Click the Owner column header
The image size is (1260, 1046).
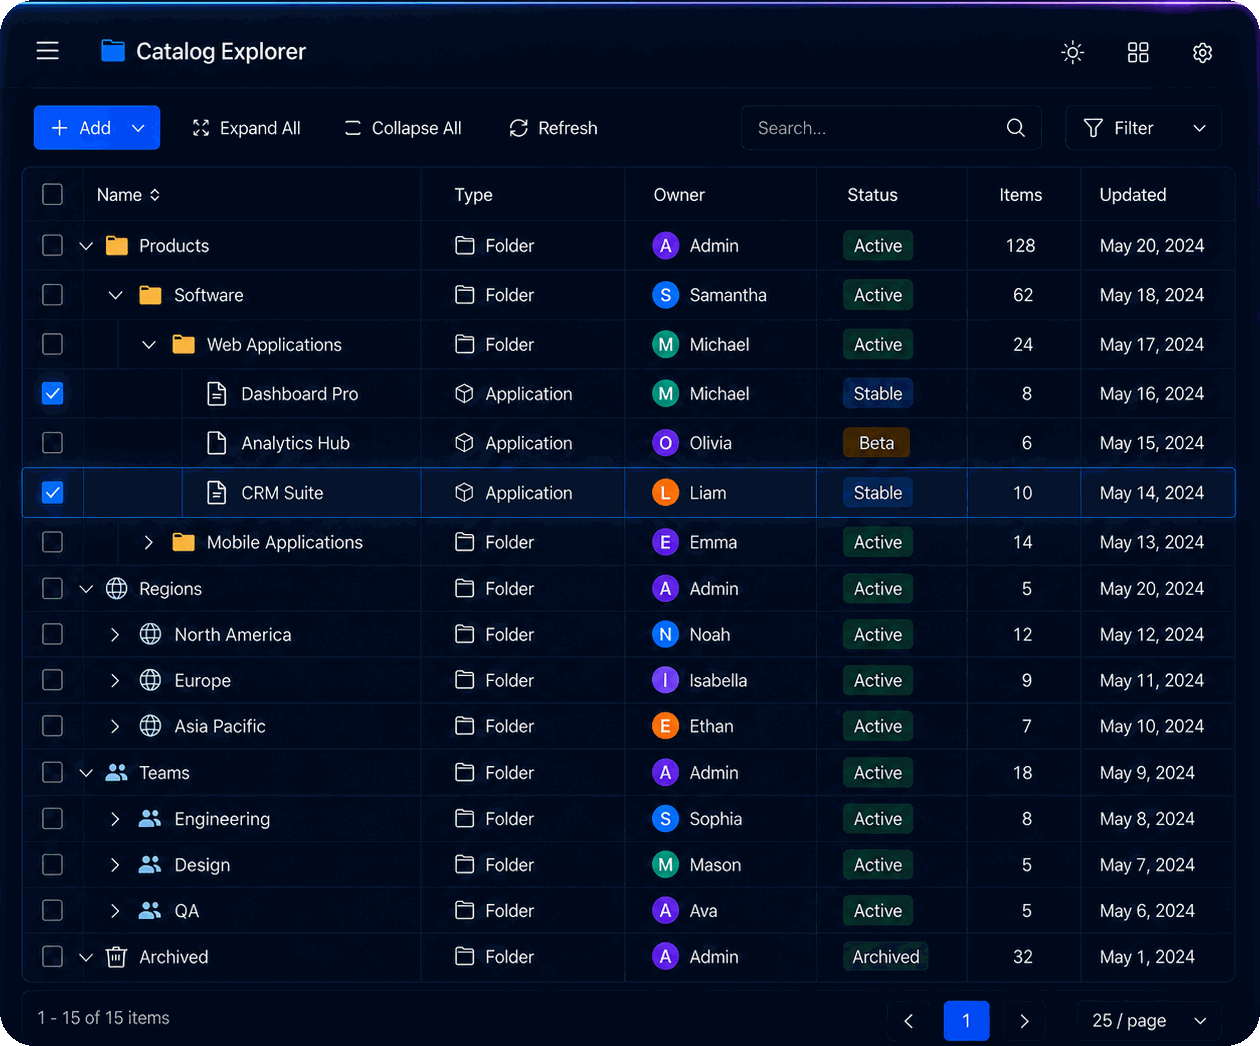[679, 195]
